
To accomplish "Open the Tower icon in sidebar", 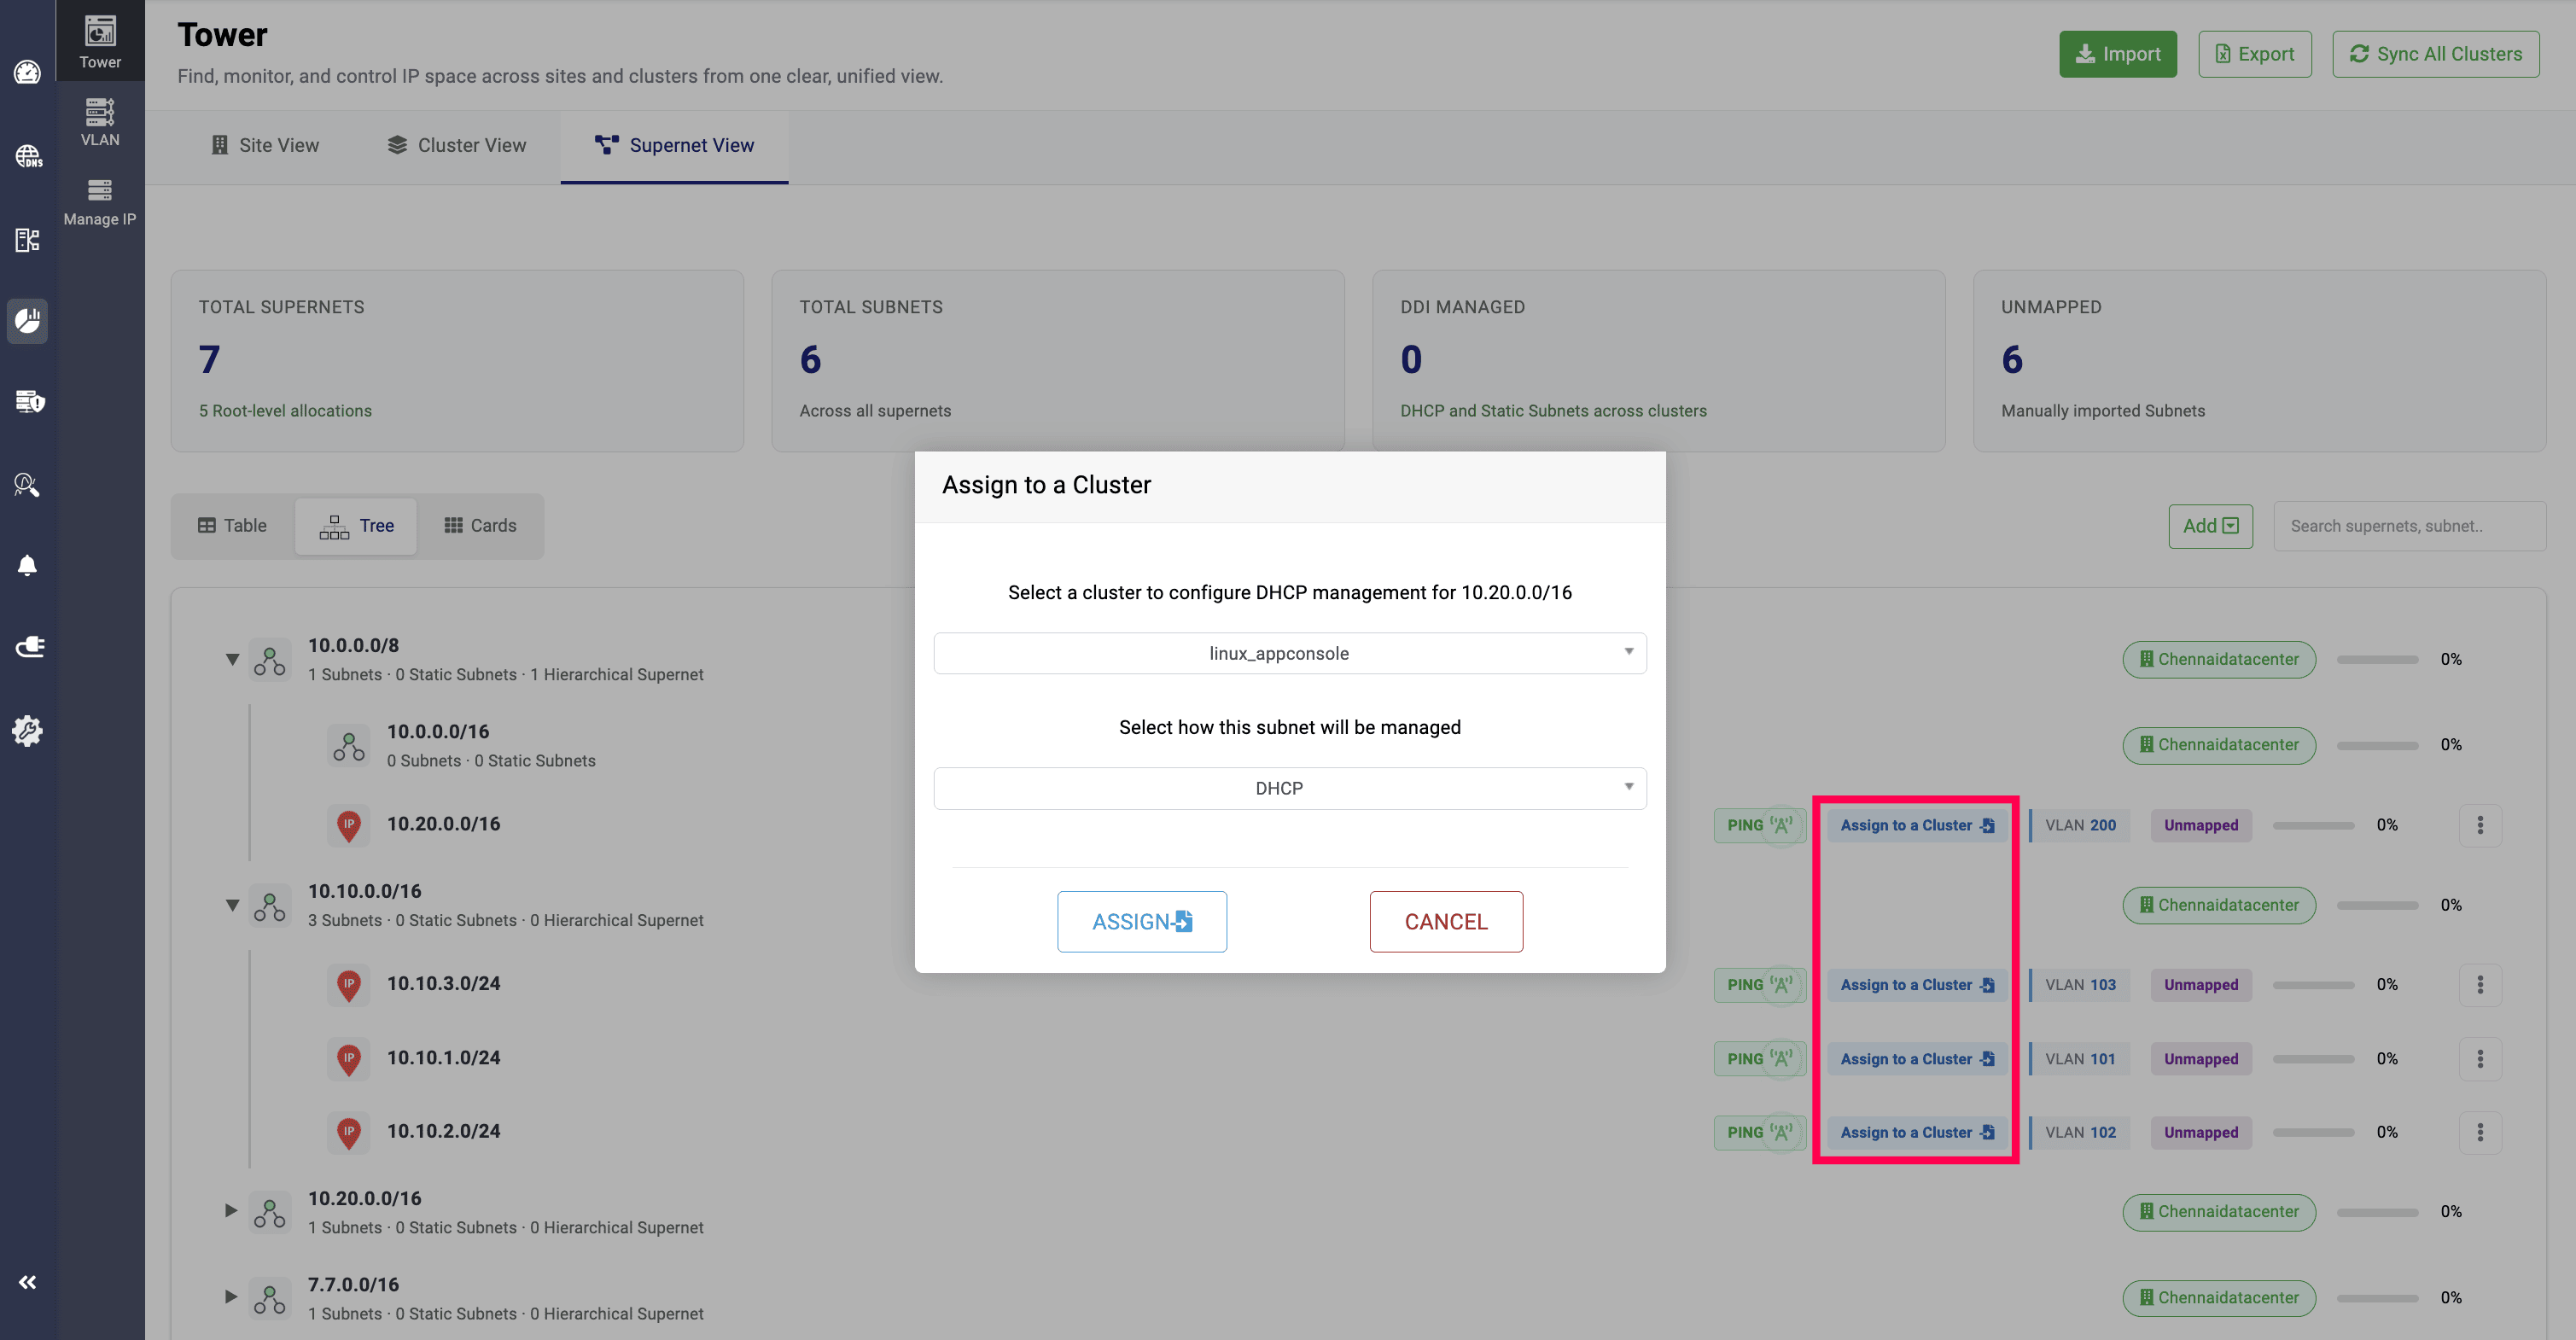I will [x=99, y=41].
